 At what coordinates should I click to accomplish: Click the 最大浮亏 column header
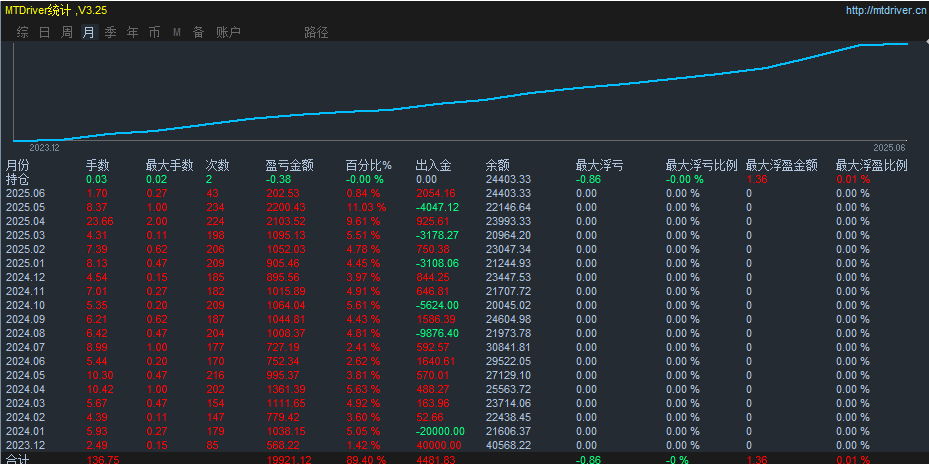(600, 165)
